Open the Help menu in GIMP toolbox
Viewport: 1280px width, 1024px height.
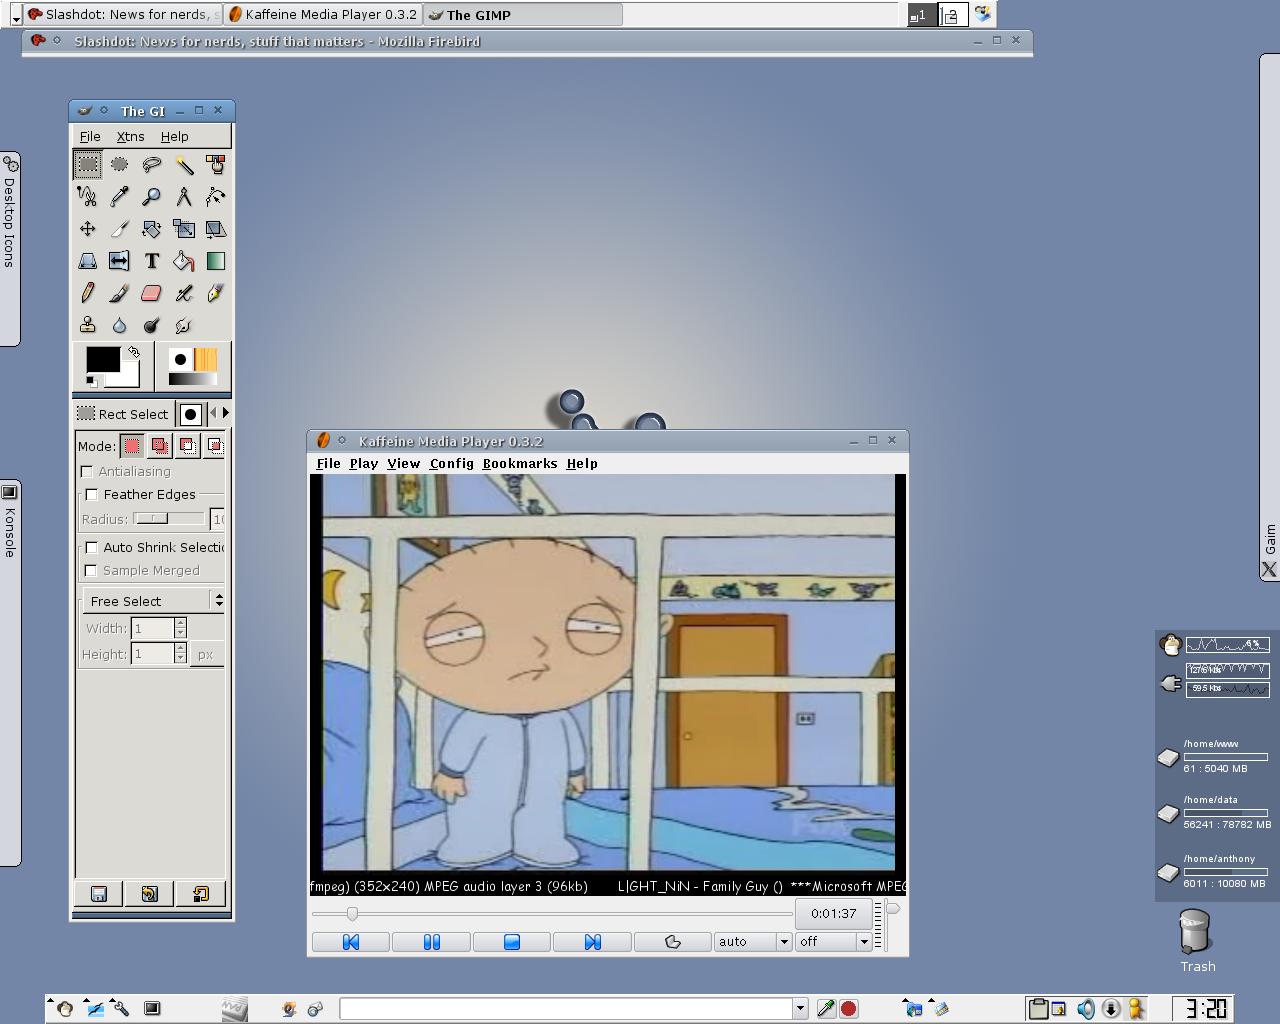click(174, 136)
